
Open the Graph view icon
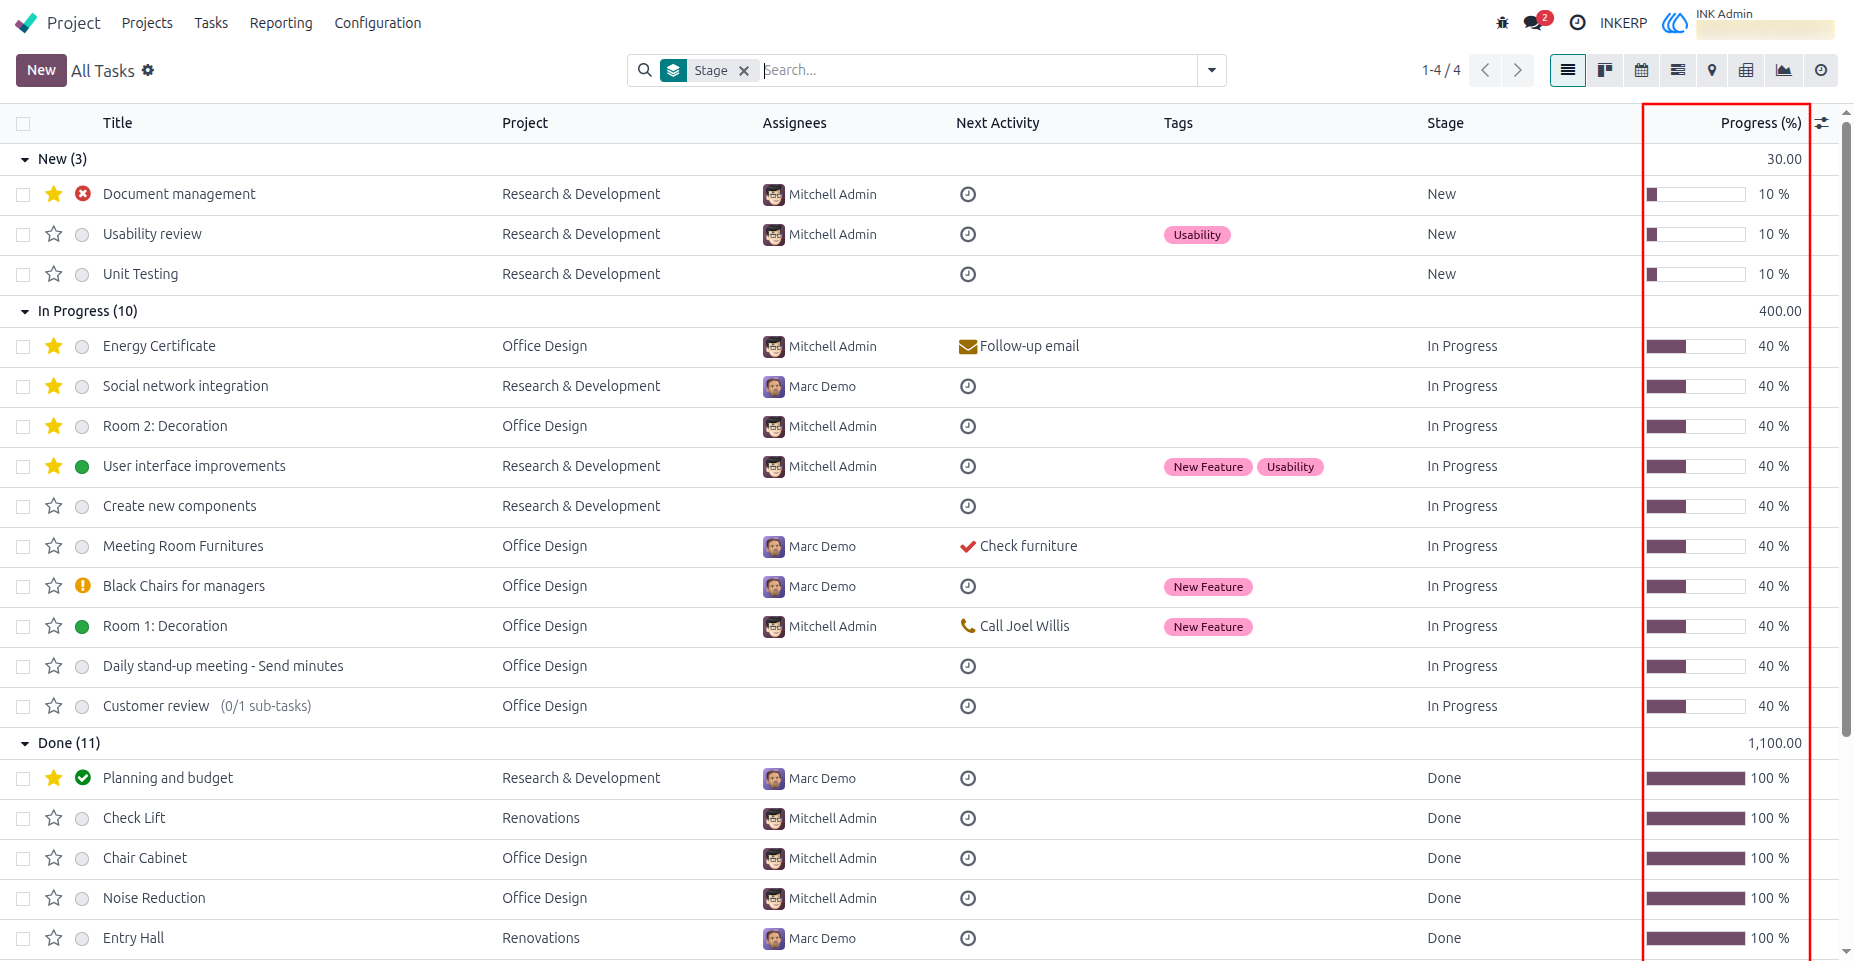(x=1783, y=70)
